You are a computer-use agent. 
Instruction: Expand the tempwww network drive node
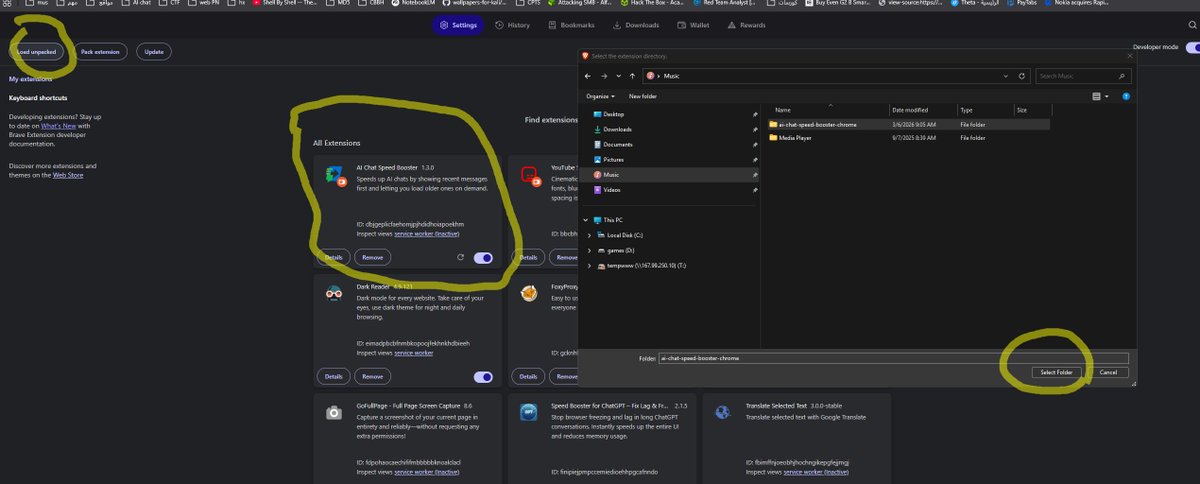point(590,265)
